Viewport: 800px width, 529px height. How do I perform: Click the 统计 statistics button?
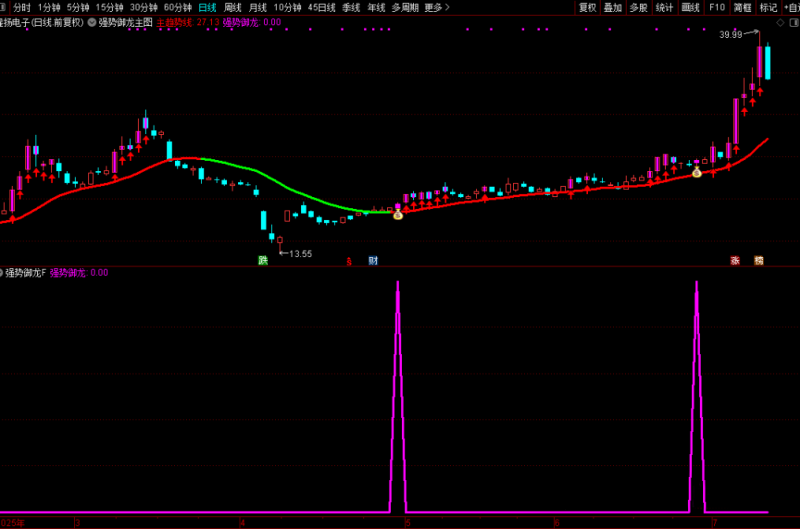[x=664, y=7]
